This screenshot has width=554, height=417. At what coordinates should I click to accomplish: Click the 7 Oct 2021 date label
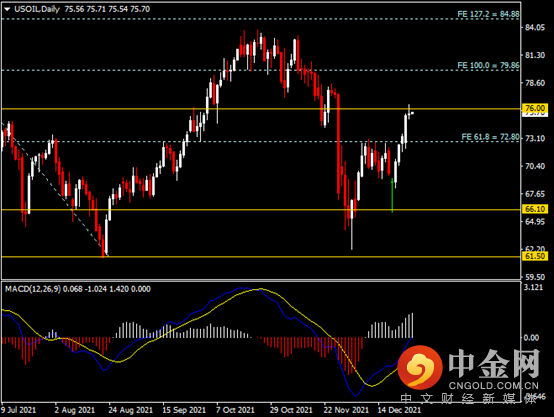[x=235, y=410]
